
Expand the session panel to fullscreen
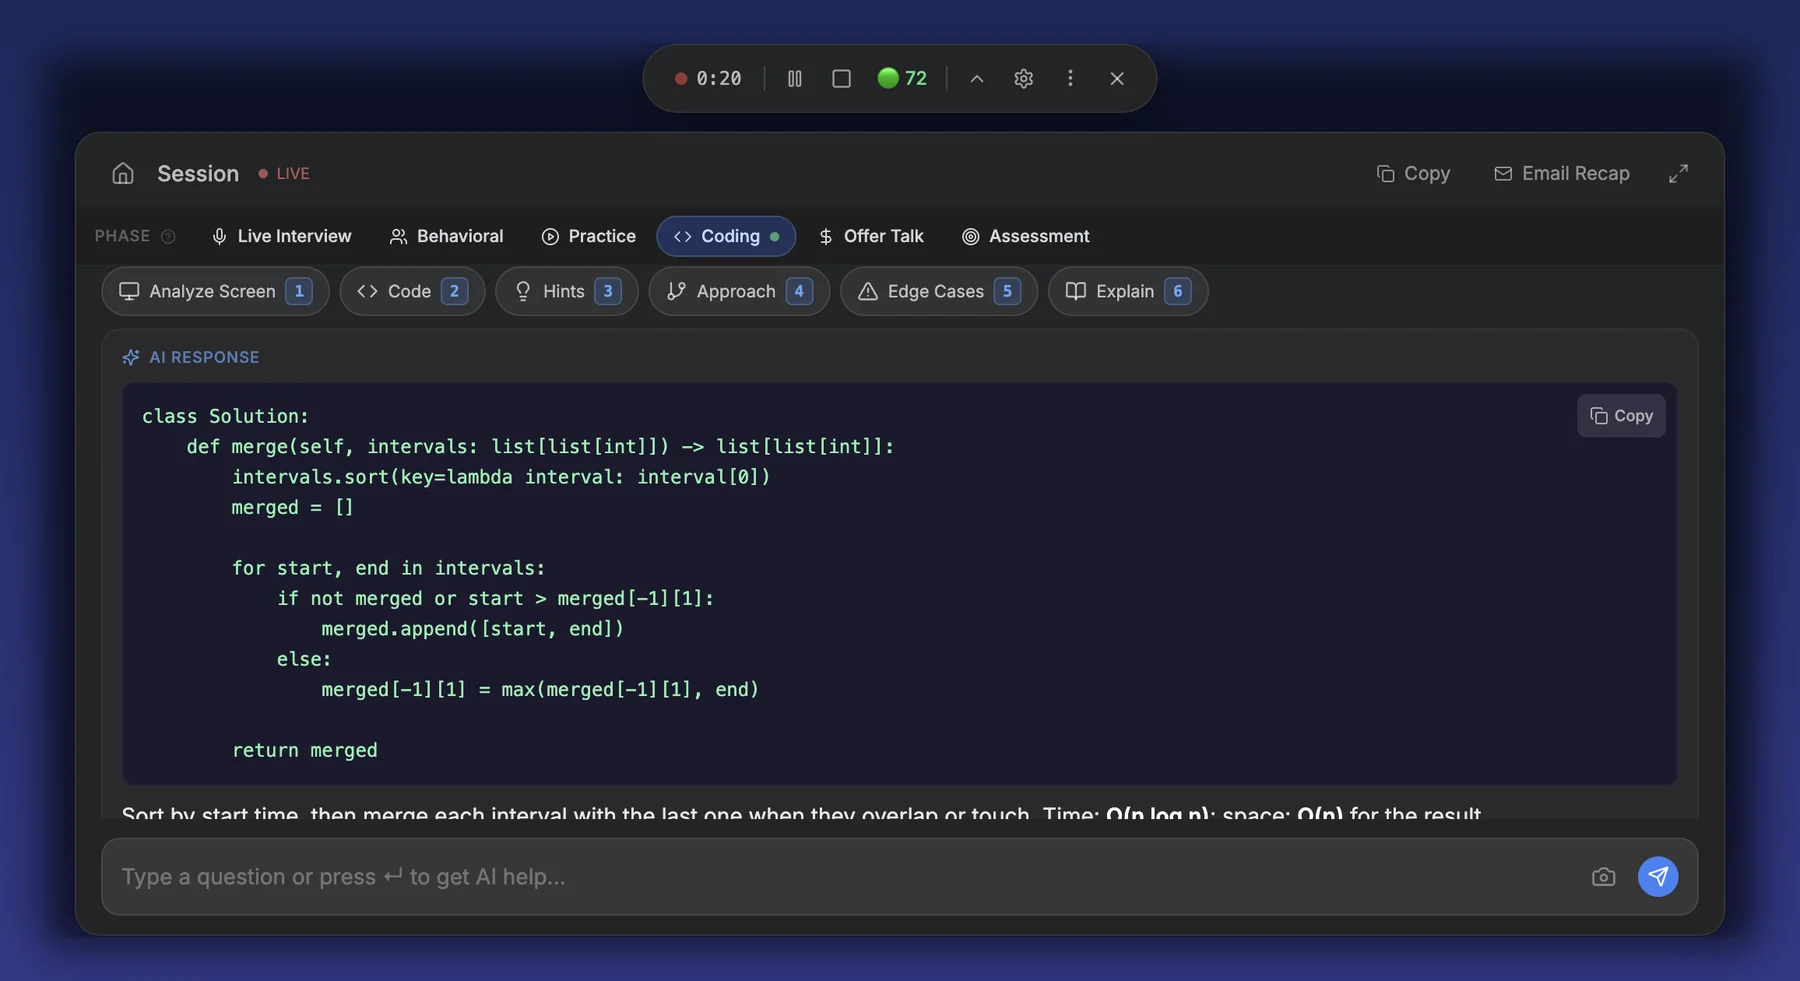click(1678, 174)
